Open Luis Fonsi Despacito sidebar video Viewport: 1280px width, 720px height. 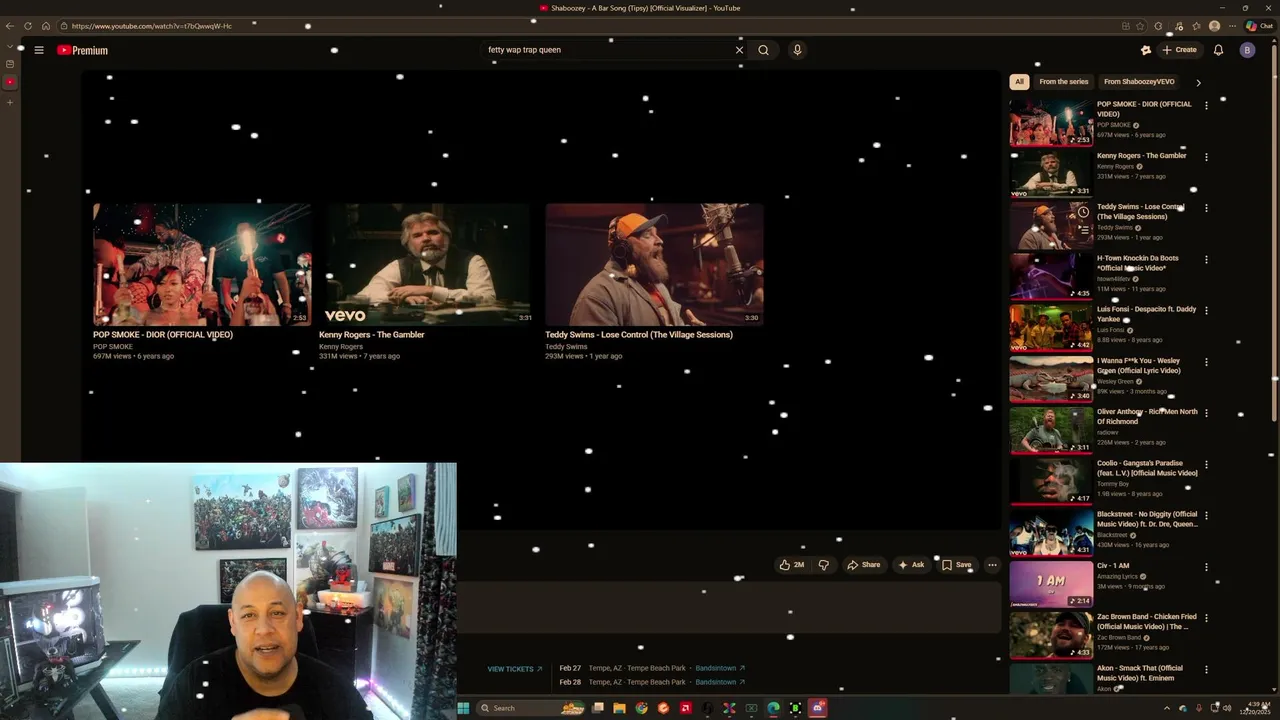1051,327
